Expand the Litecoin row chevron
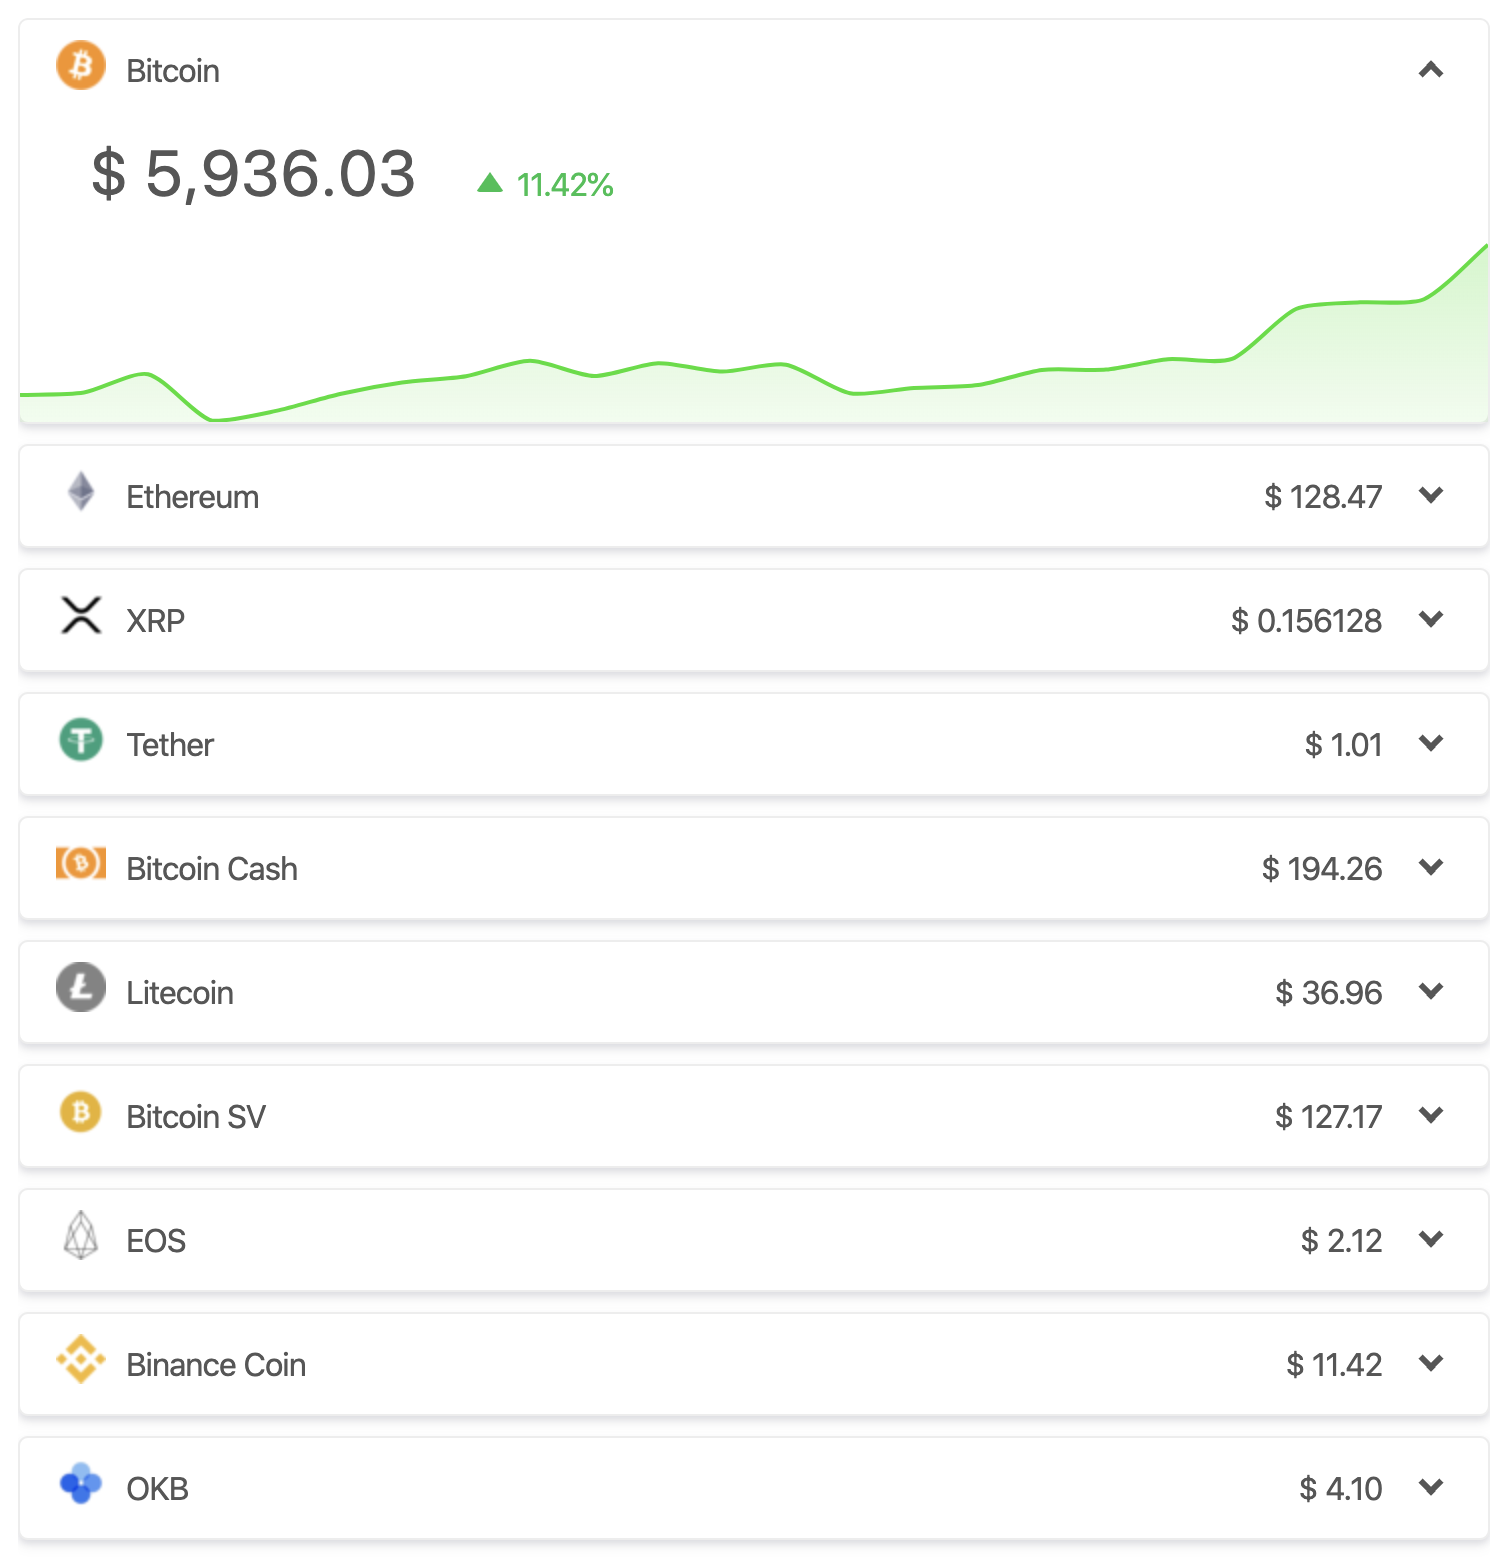 [1431, 991]
